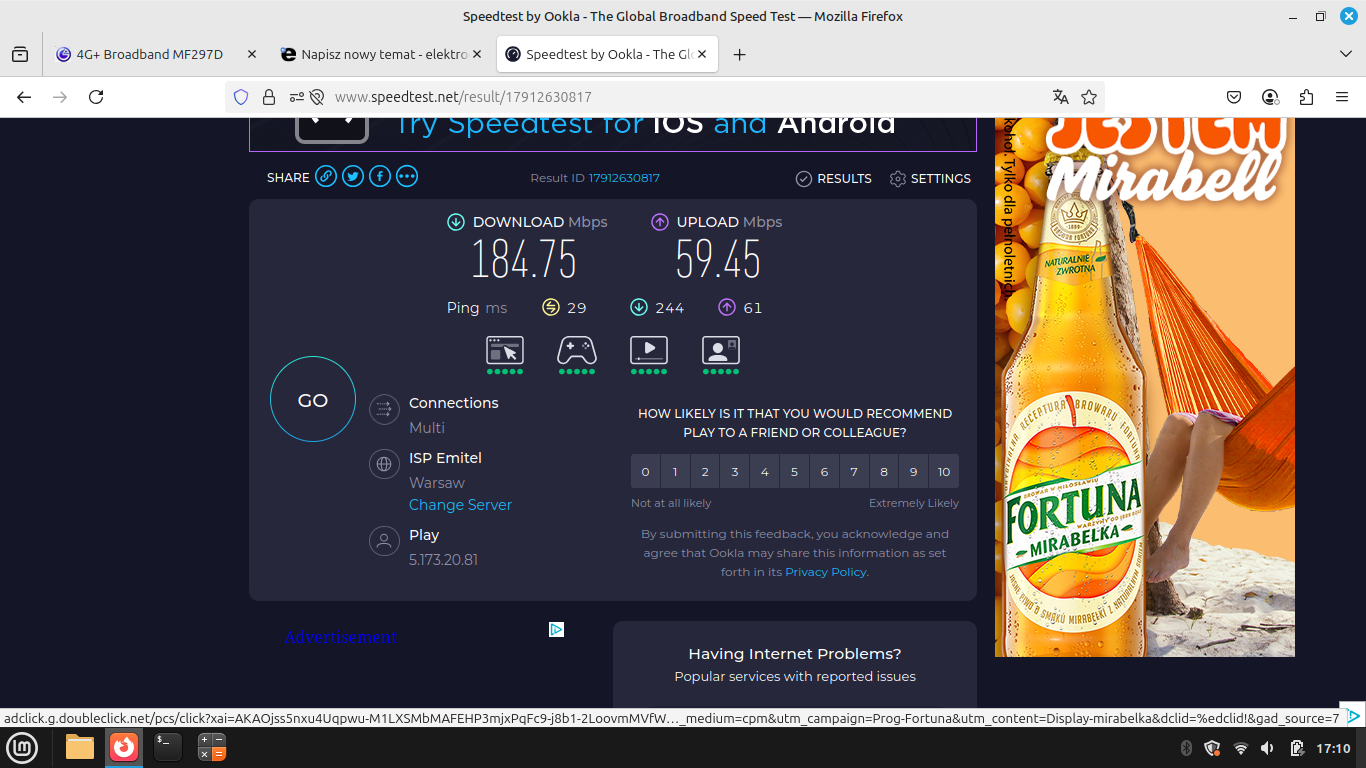Click Result ID 17912630817 link
The image size is (1366, 768).
(x=624, y=178)
